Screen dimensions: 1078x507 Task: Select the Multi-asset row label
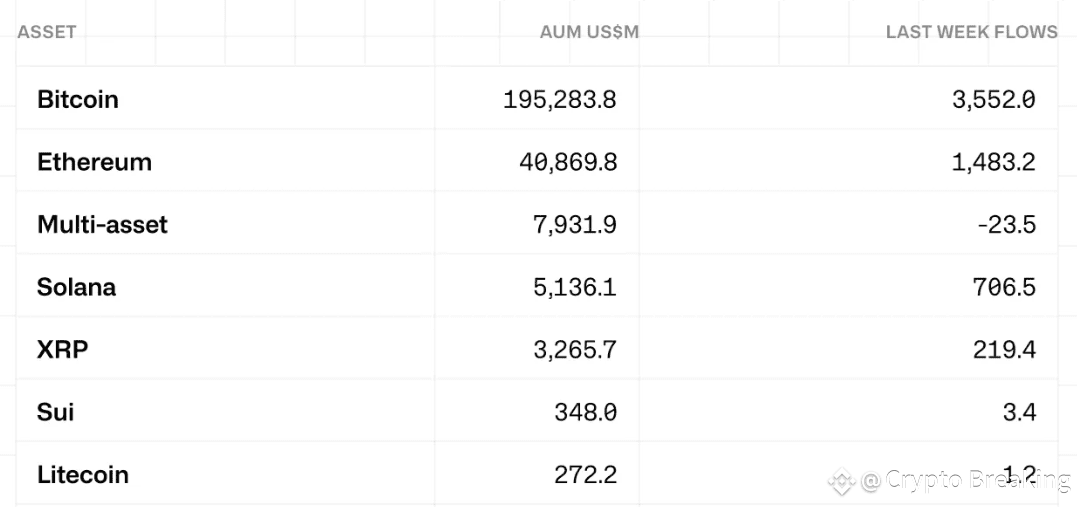tap(102, 224)
